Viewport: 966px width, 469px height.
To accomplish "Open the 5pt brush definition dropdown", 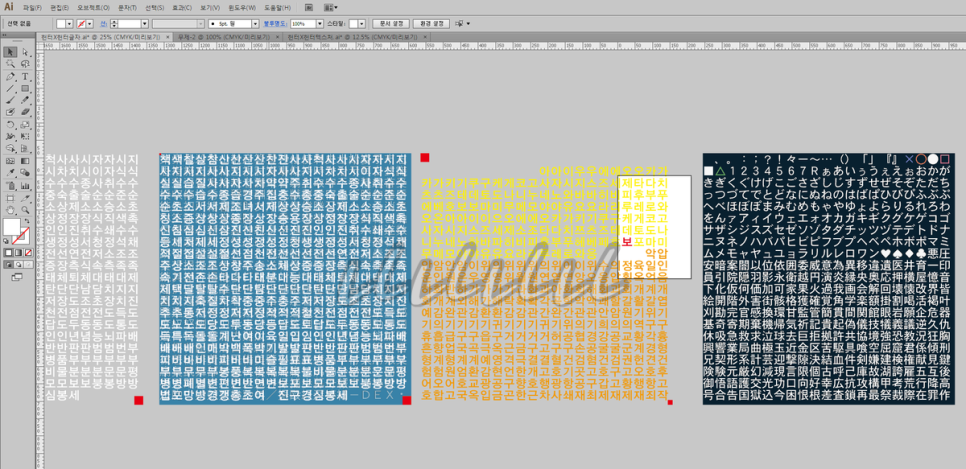I will click(x=255, y=23).
